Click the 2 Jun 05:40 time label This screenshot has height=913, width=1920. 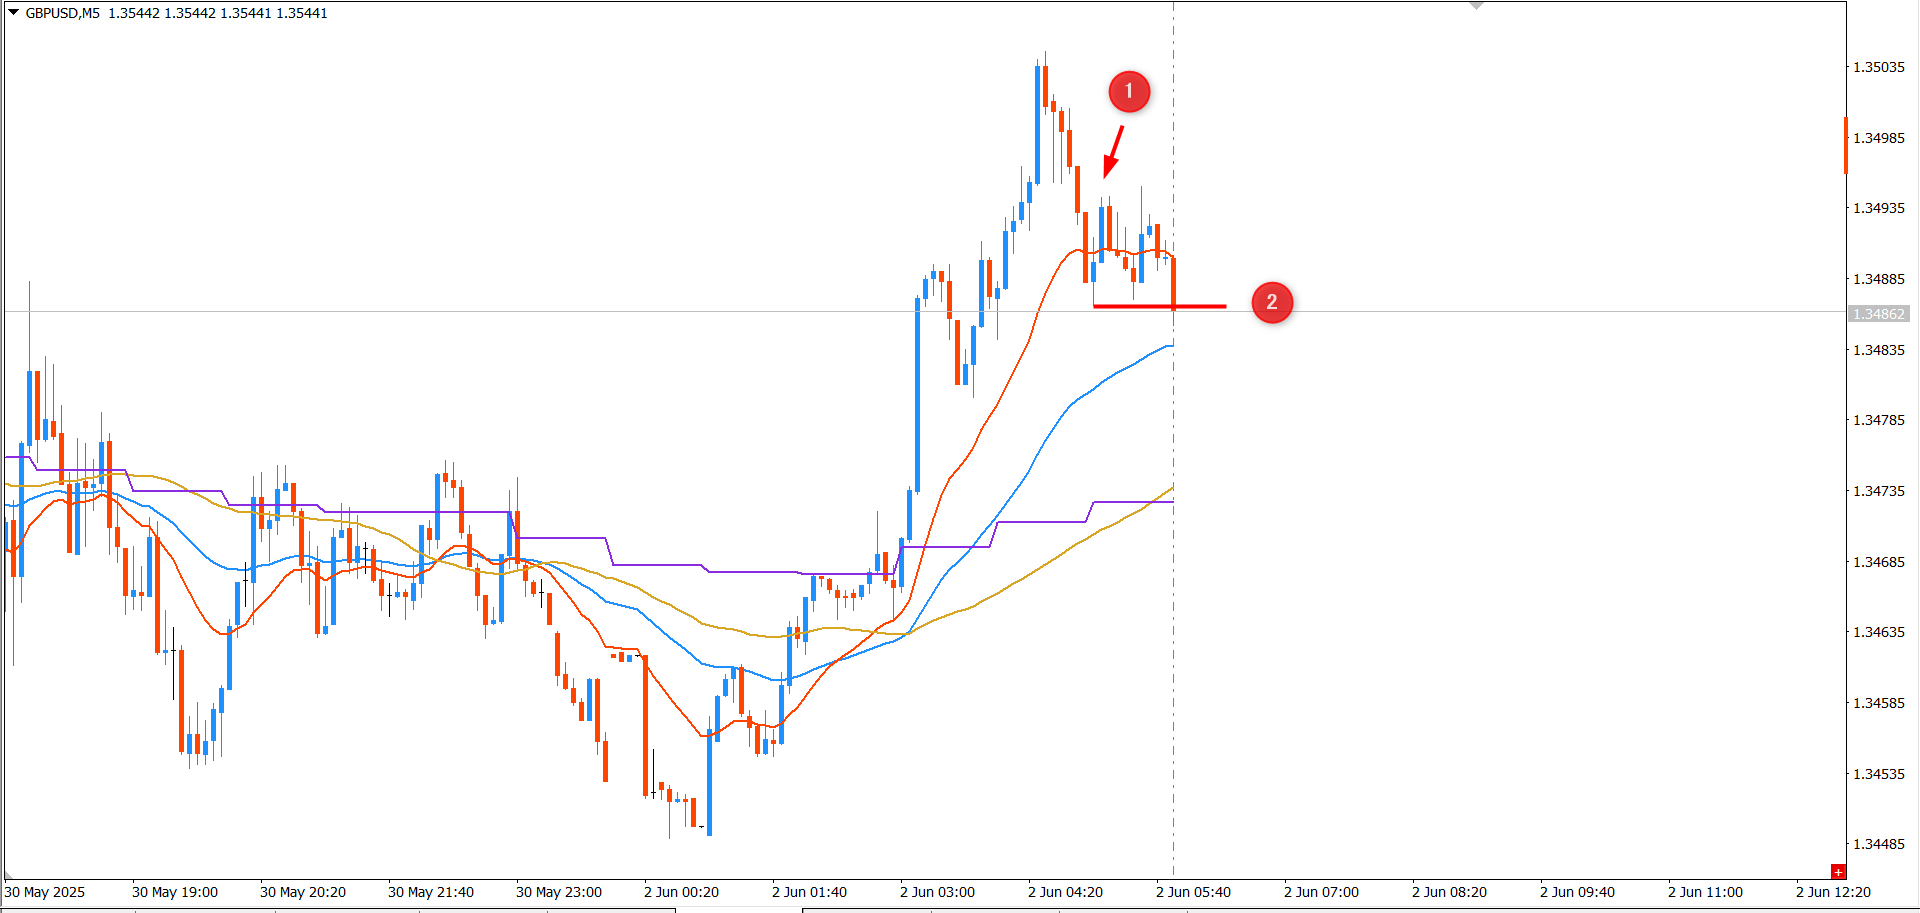tap(1193, 892)
